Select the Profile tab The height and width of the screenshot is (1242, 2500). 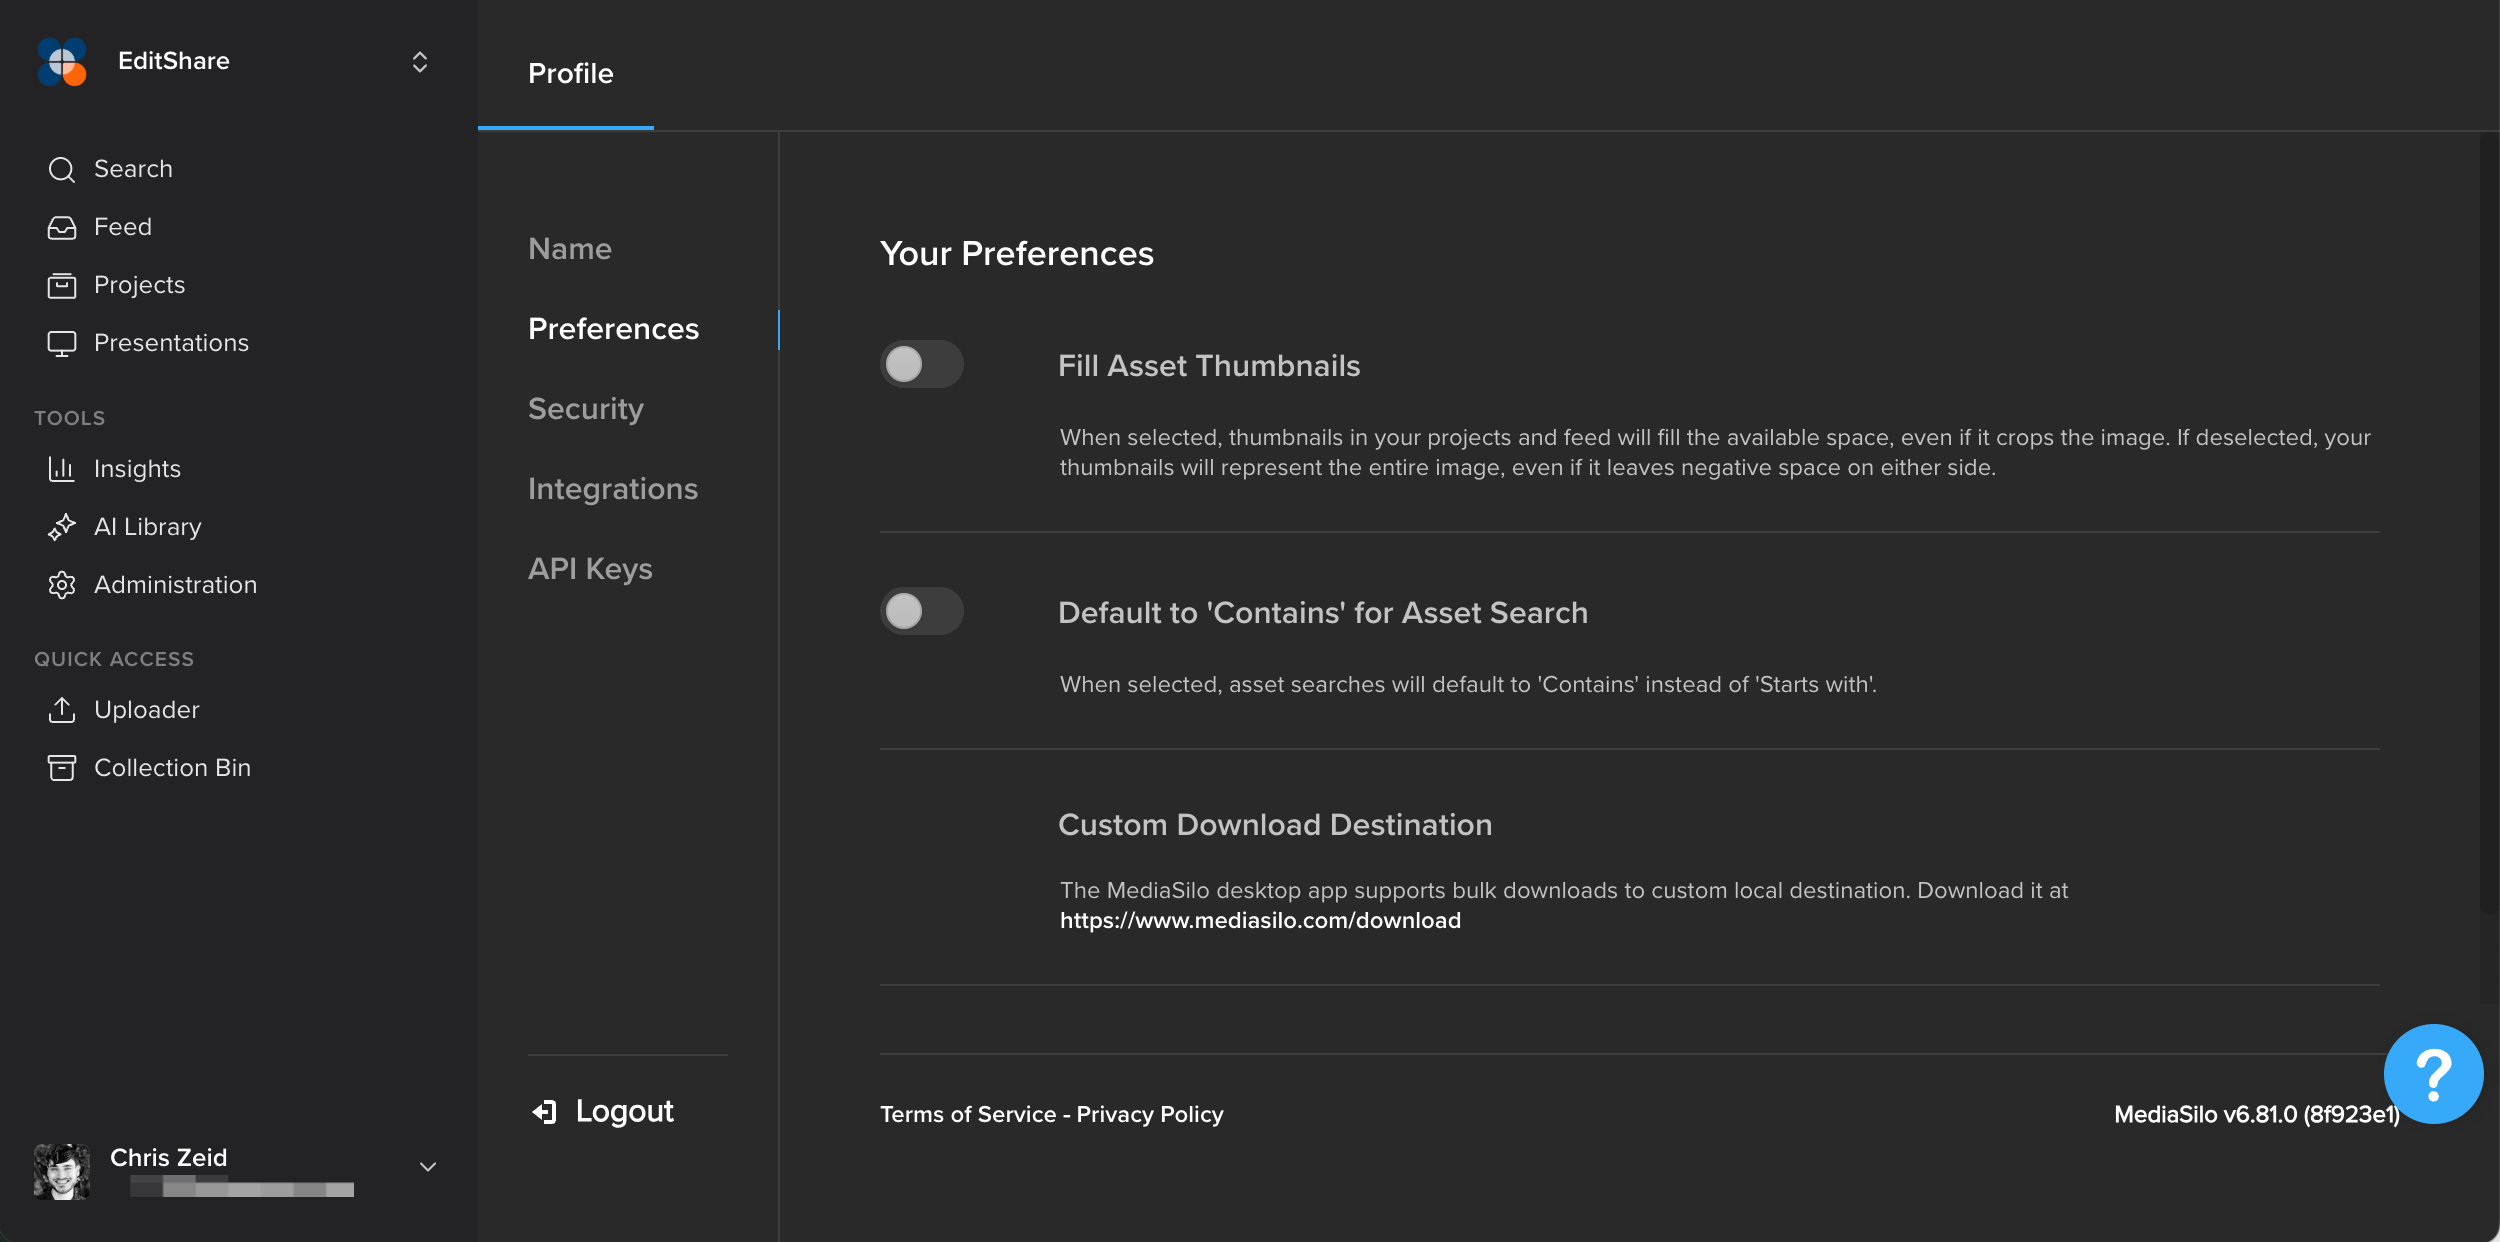coord(570,73)
